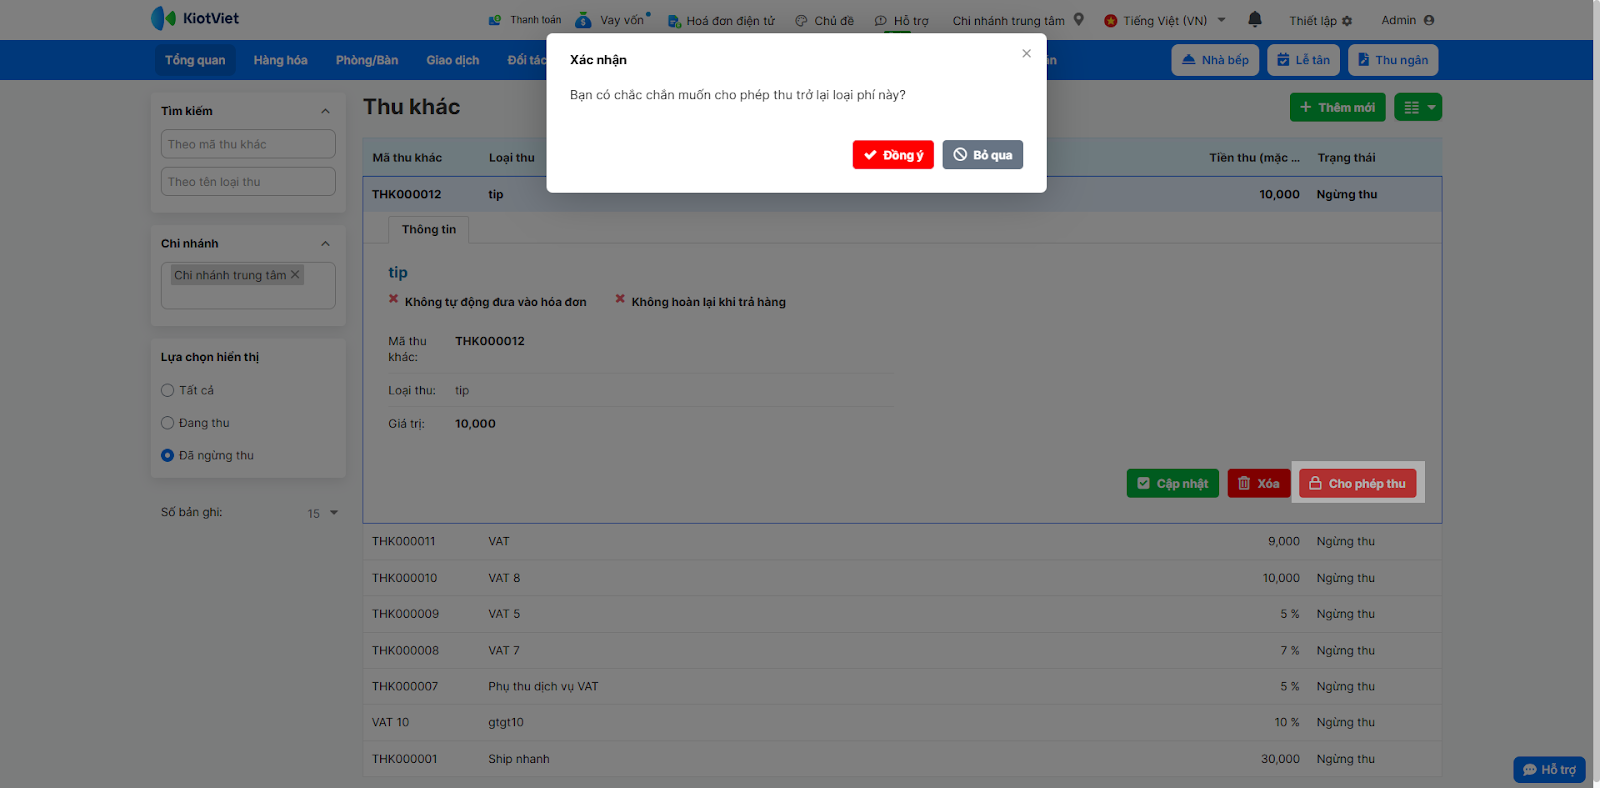
Task: Sort by Mã thu khác column
Action: coord(407,158)
